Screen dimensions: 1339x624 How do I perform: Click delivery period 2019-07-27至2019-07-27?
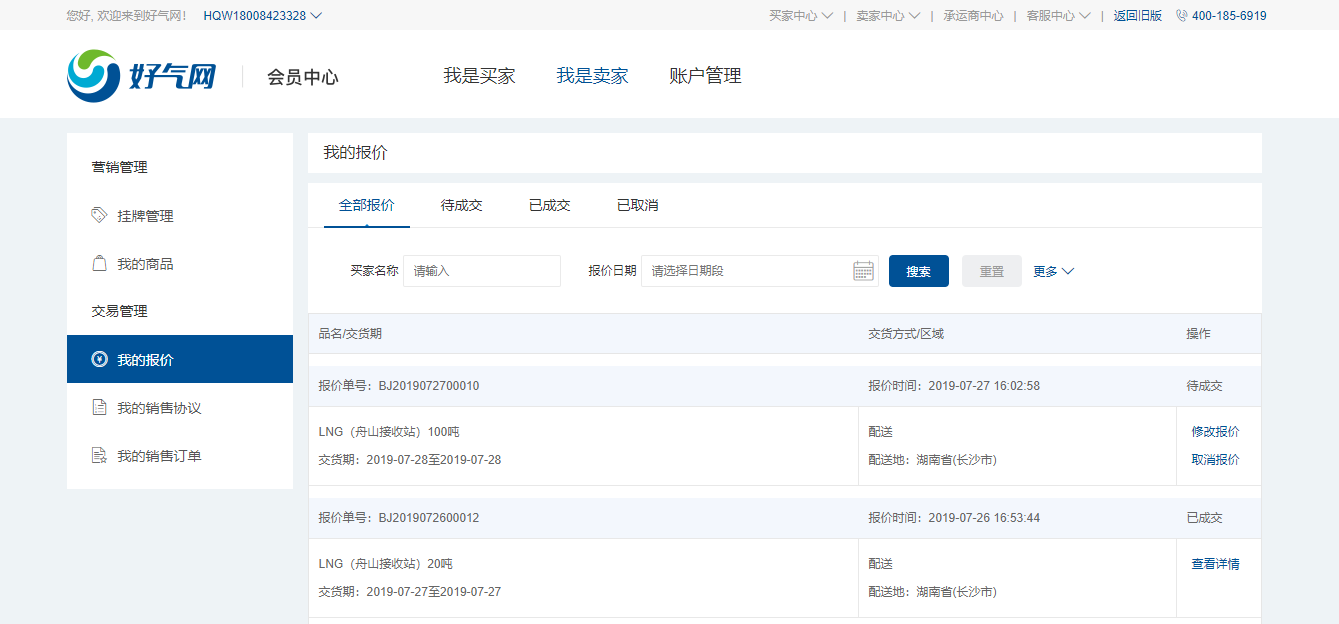point(434,592)
